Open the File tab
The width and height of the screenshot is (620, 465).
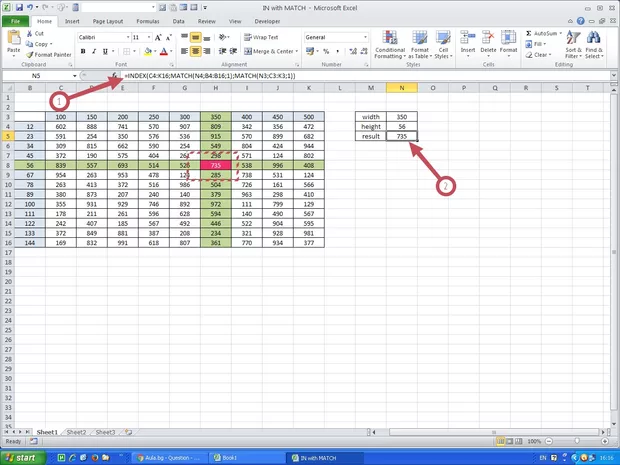pyautogui.click(x=15, y=21)
